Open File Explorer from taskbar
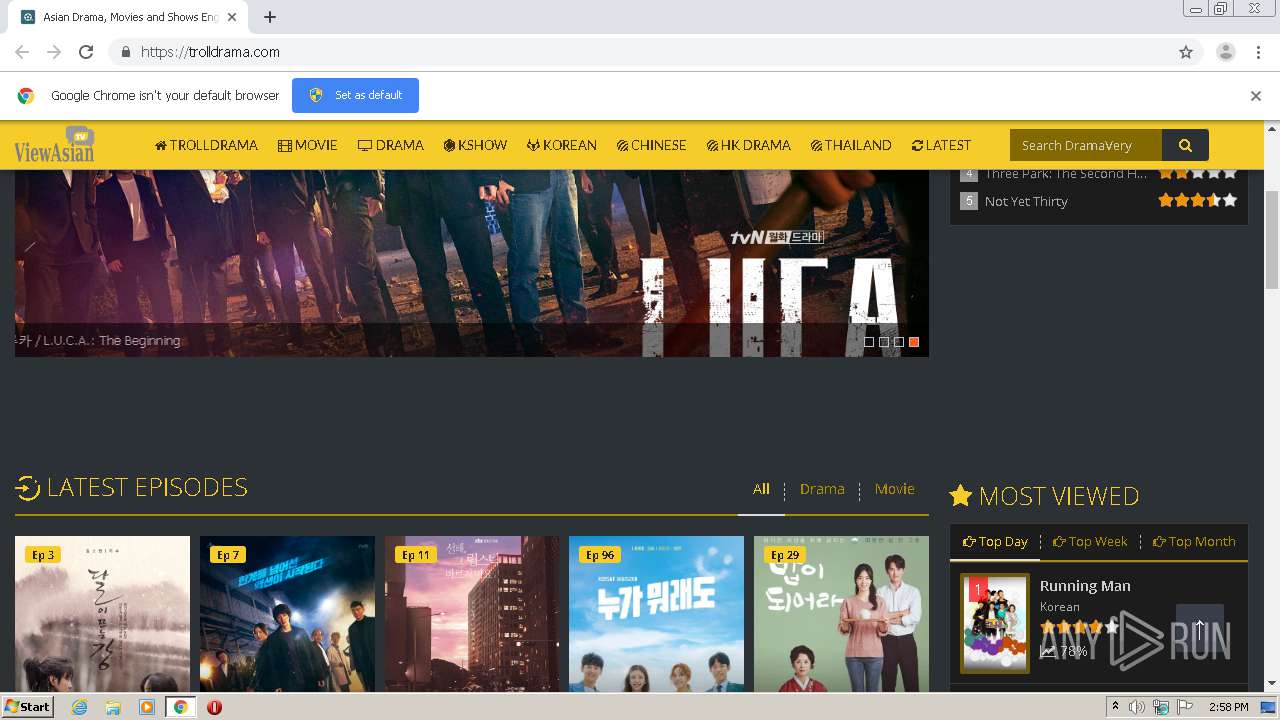The image size is (1280, 720). (x=113, y=707)
